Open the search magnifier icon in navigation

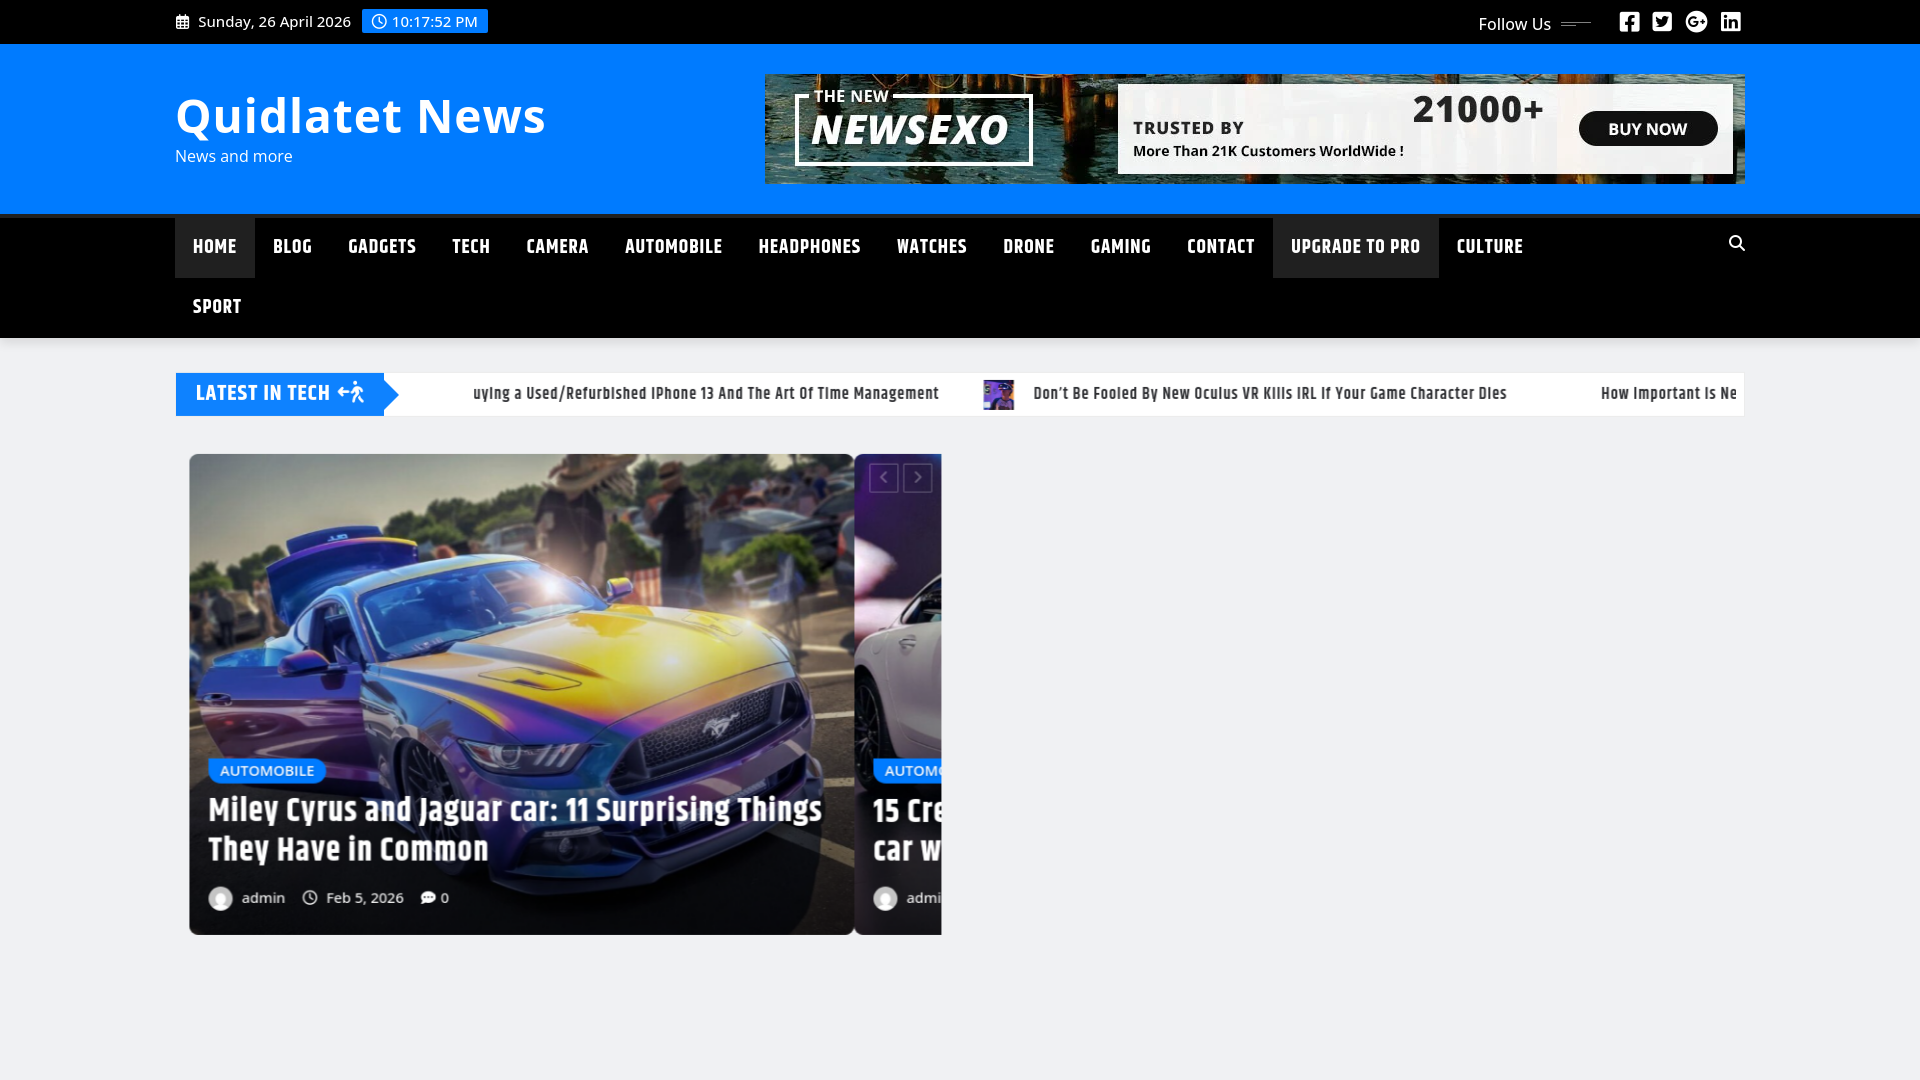click(1737, 243)
